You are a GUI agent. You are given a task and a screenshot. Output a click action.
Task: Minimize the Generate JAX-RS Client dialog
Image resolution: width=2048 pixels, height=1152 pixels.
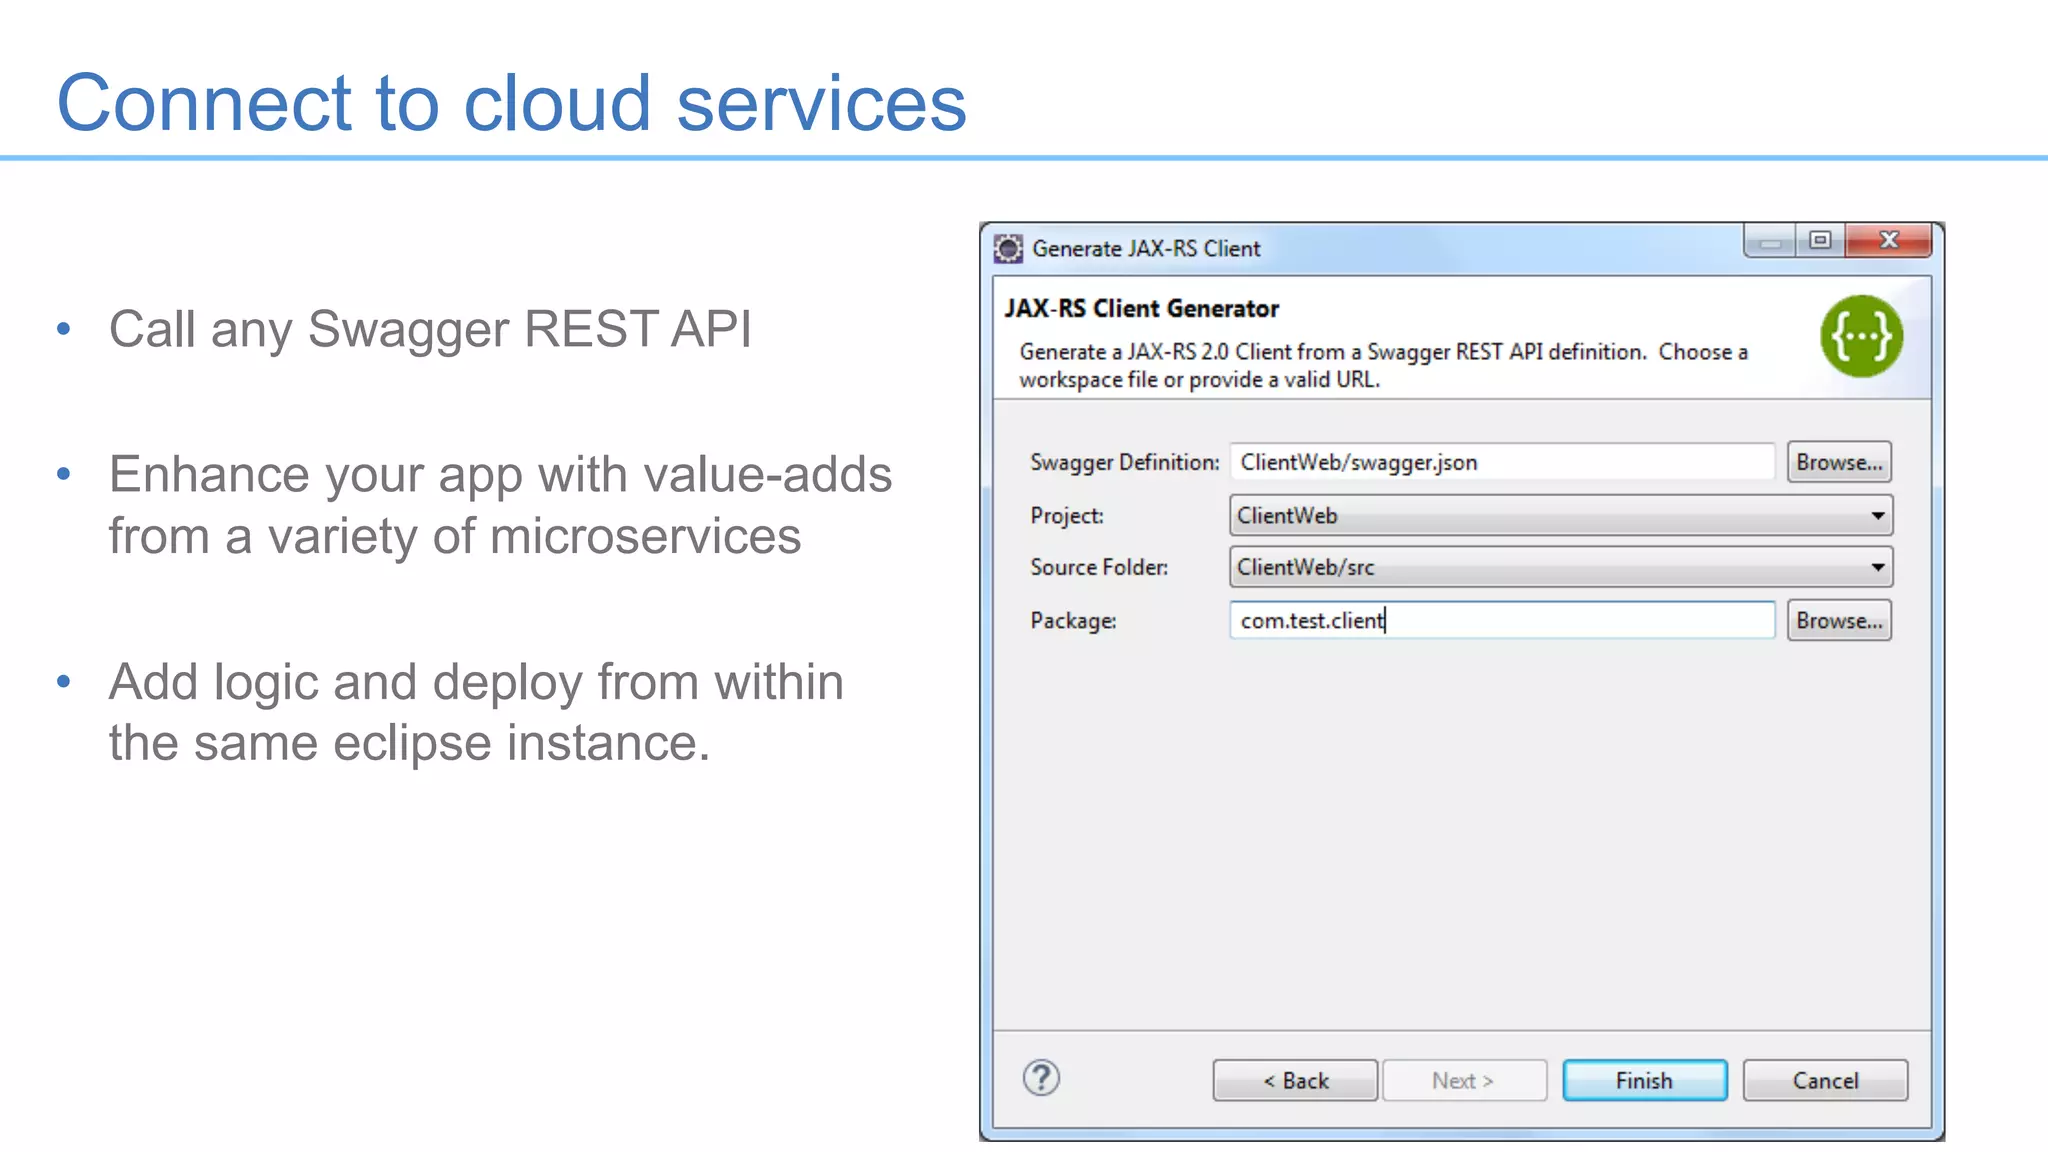click(x=1770, y=240)
